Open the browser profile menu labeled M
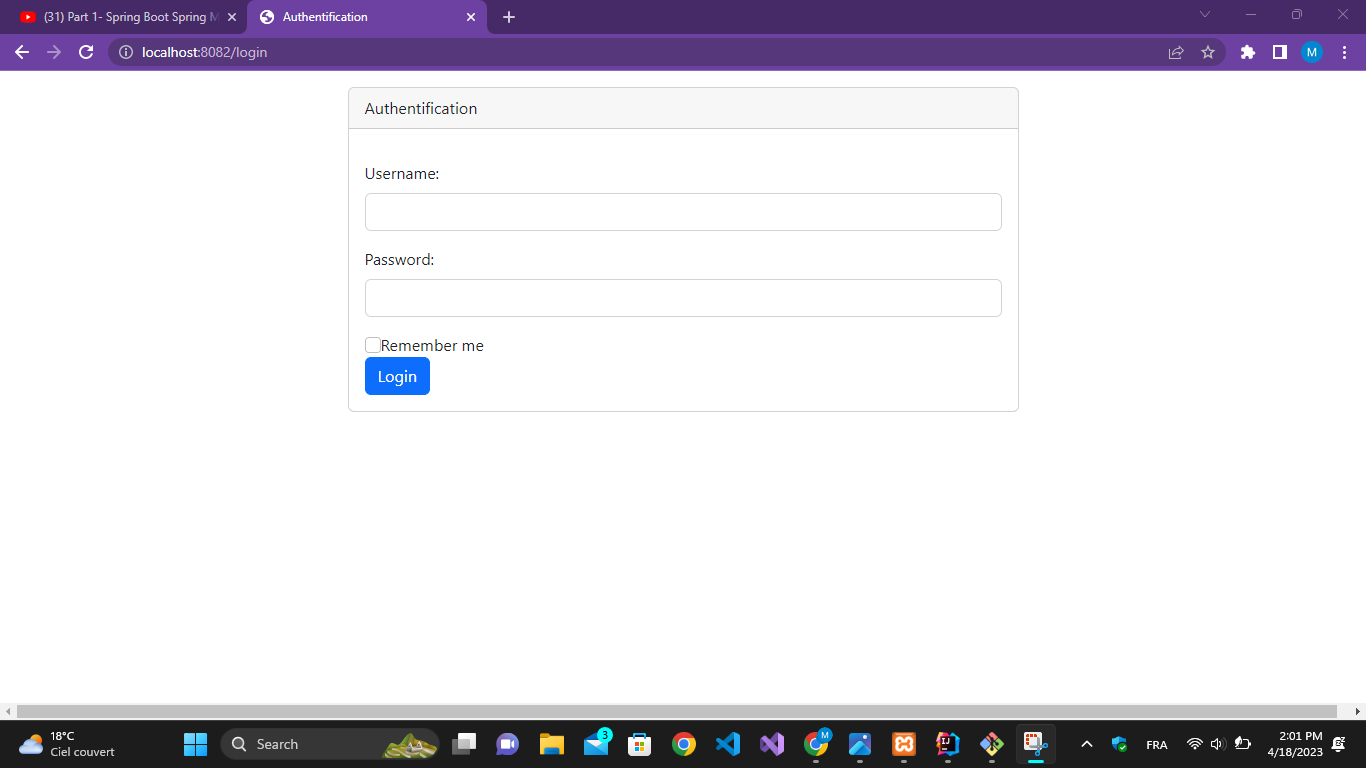This screenshot has height=768, width=1366. [x=1312, y=52]
